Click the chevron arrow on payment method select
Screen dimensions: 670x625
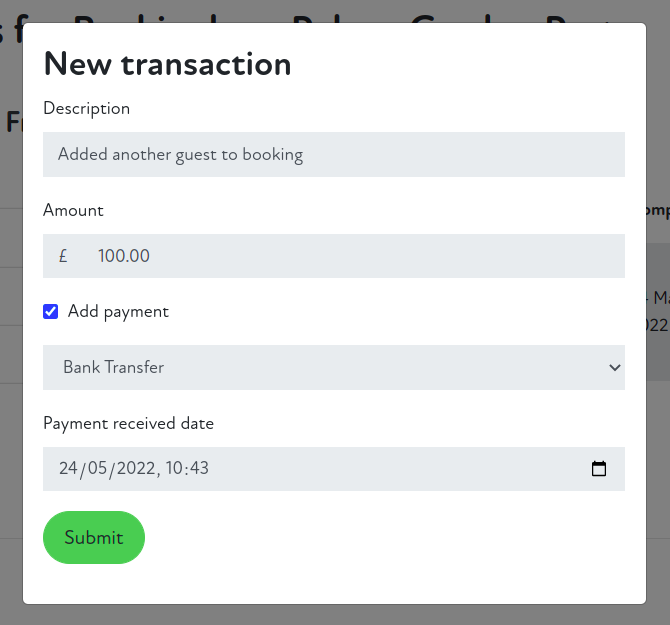tap(614, 368)
